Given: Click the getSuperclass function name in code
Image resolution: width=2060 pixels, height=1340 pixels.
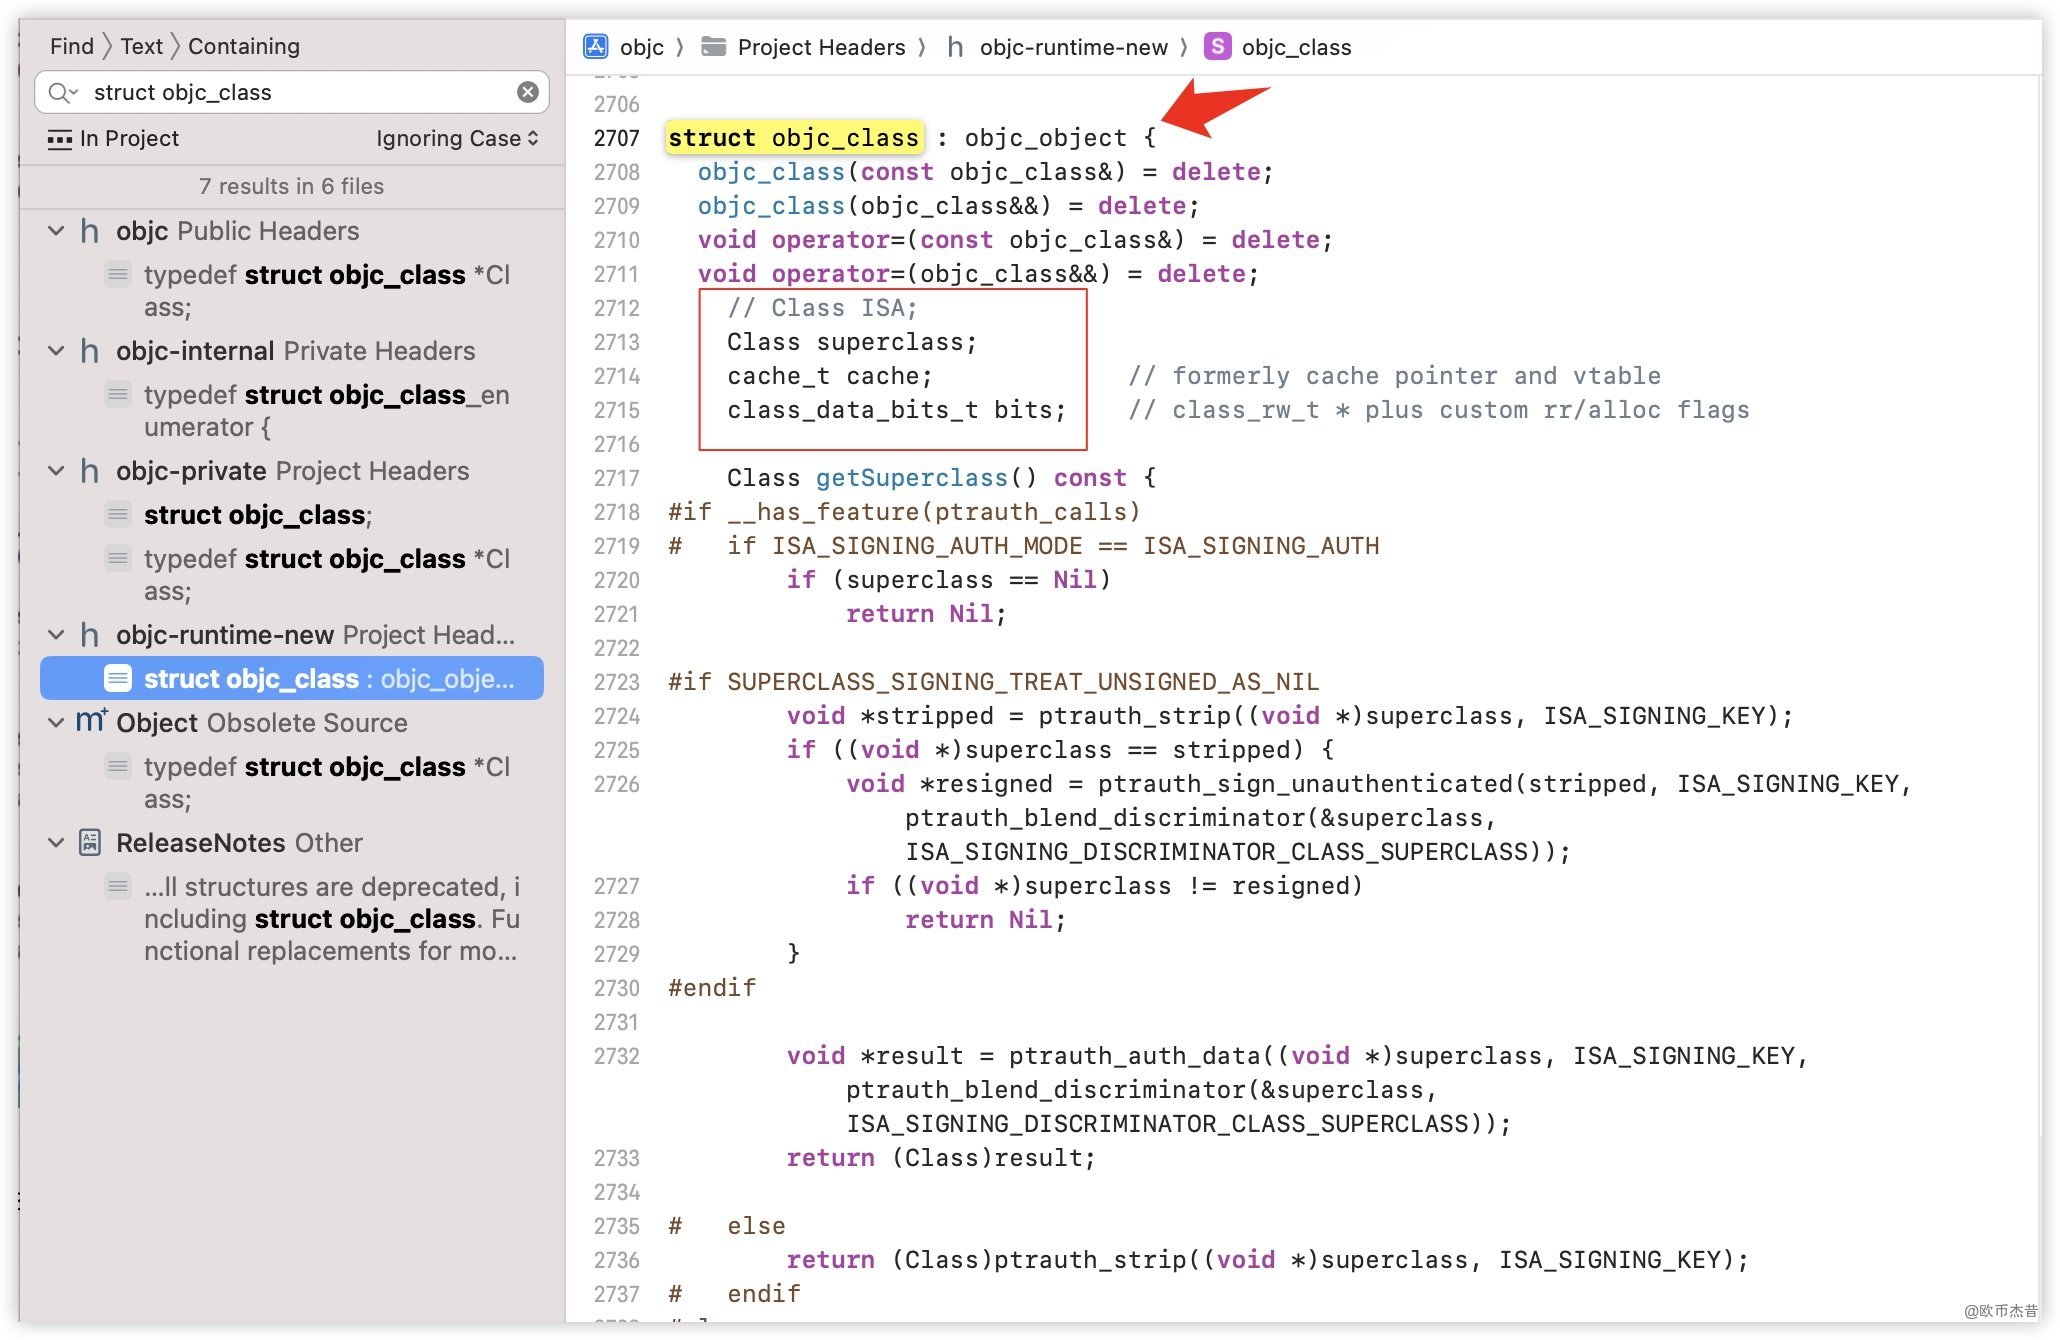Looking at the screenshot, I should click(x=911, y=478).
